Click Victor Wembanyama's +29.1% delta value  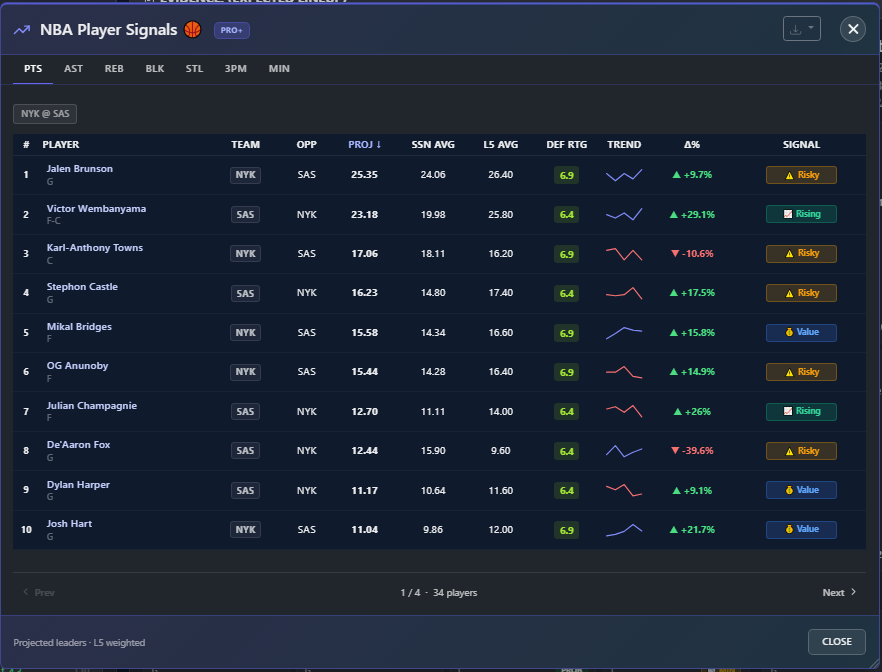(692, 214)
